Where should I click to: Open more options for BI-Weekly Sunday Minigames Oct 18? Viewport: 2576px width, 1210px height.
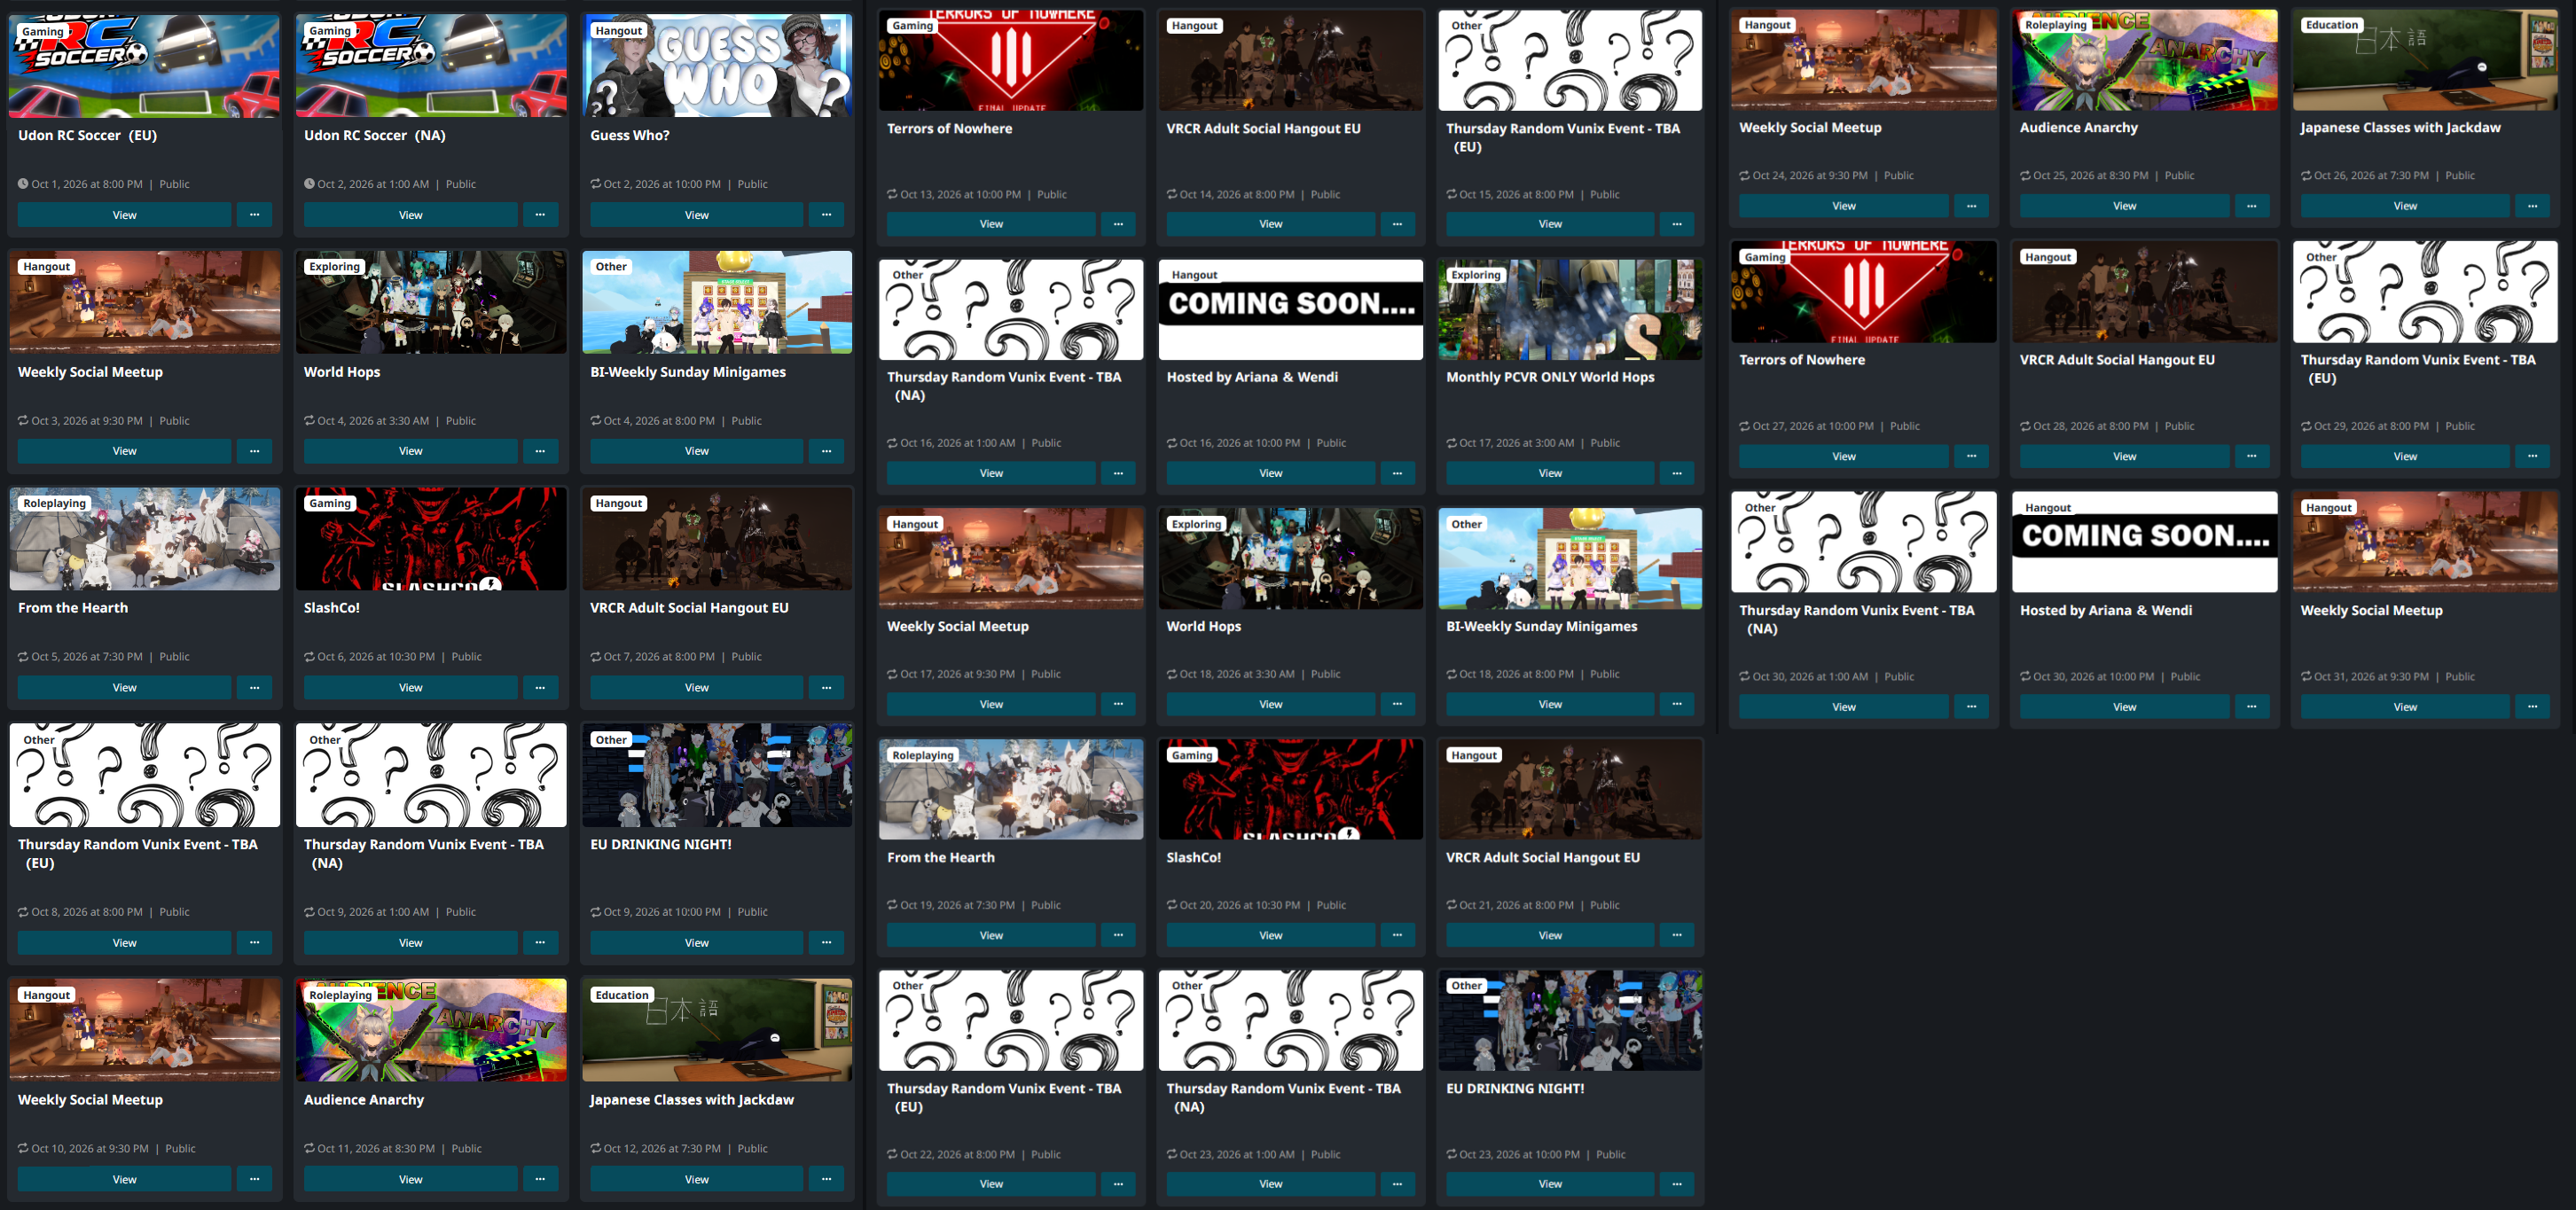[x=1677, y=704]
